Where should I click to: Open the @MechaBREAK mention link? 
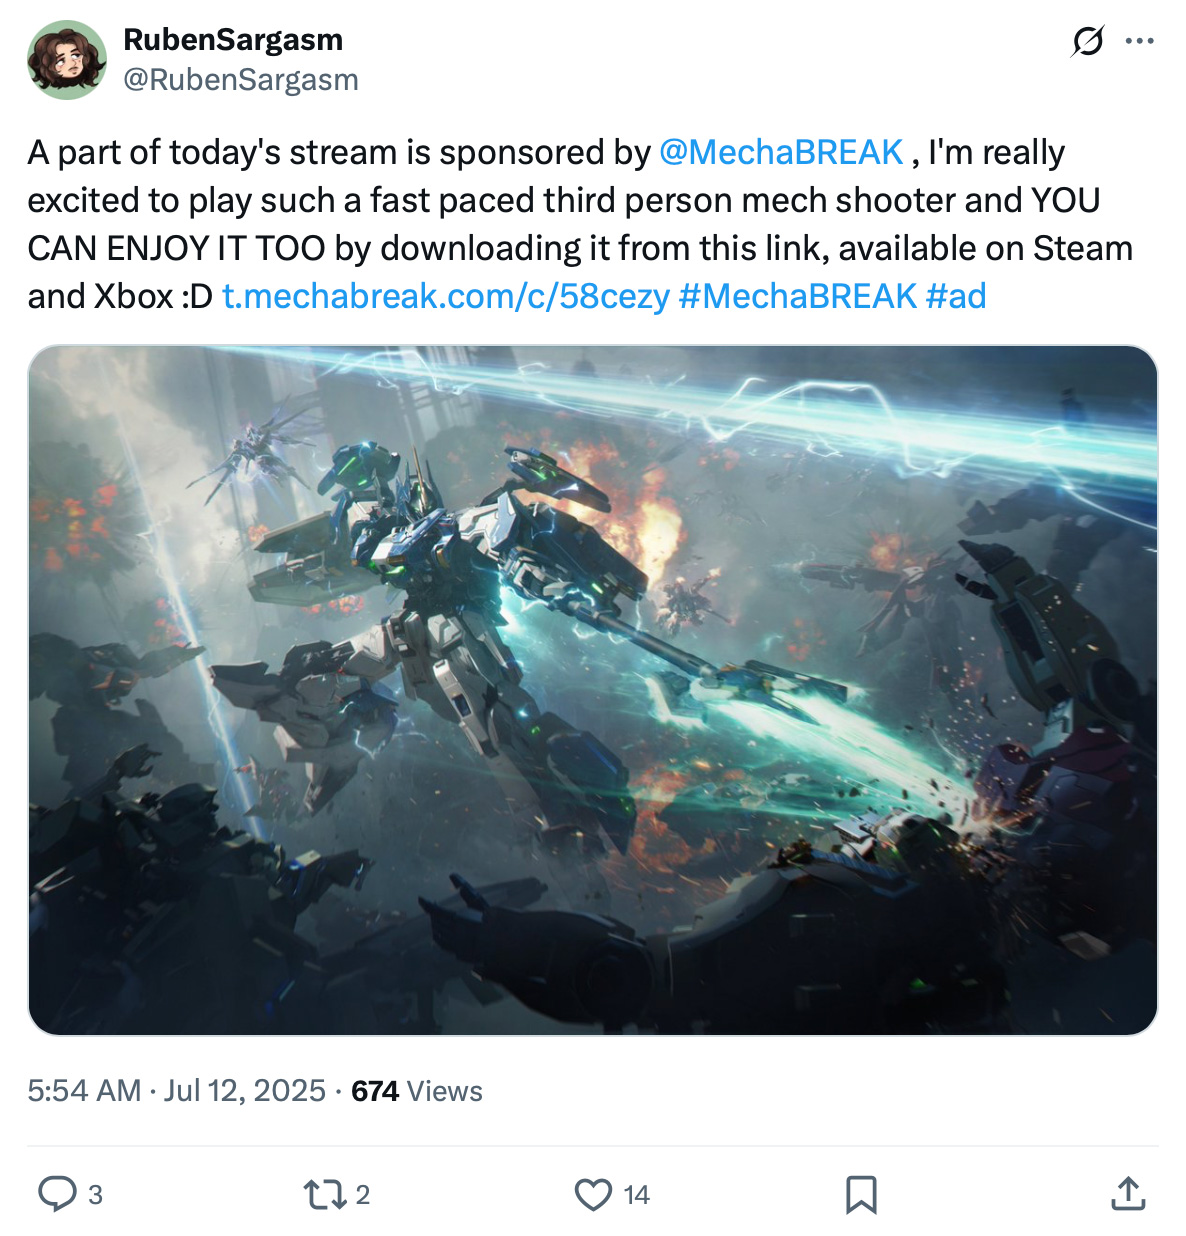(784, 152)
